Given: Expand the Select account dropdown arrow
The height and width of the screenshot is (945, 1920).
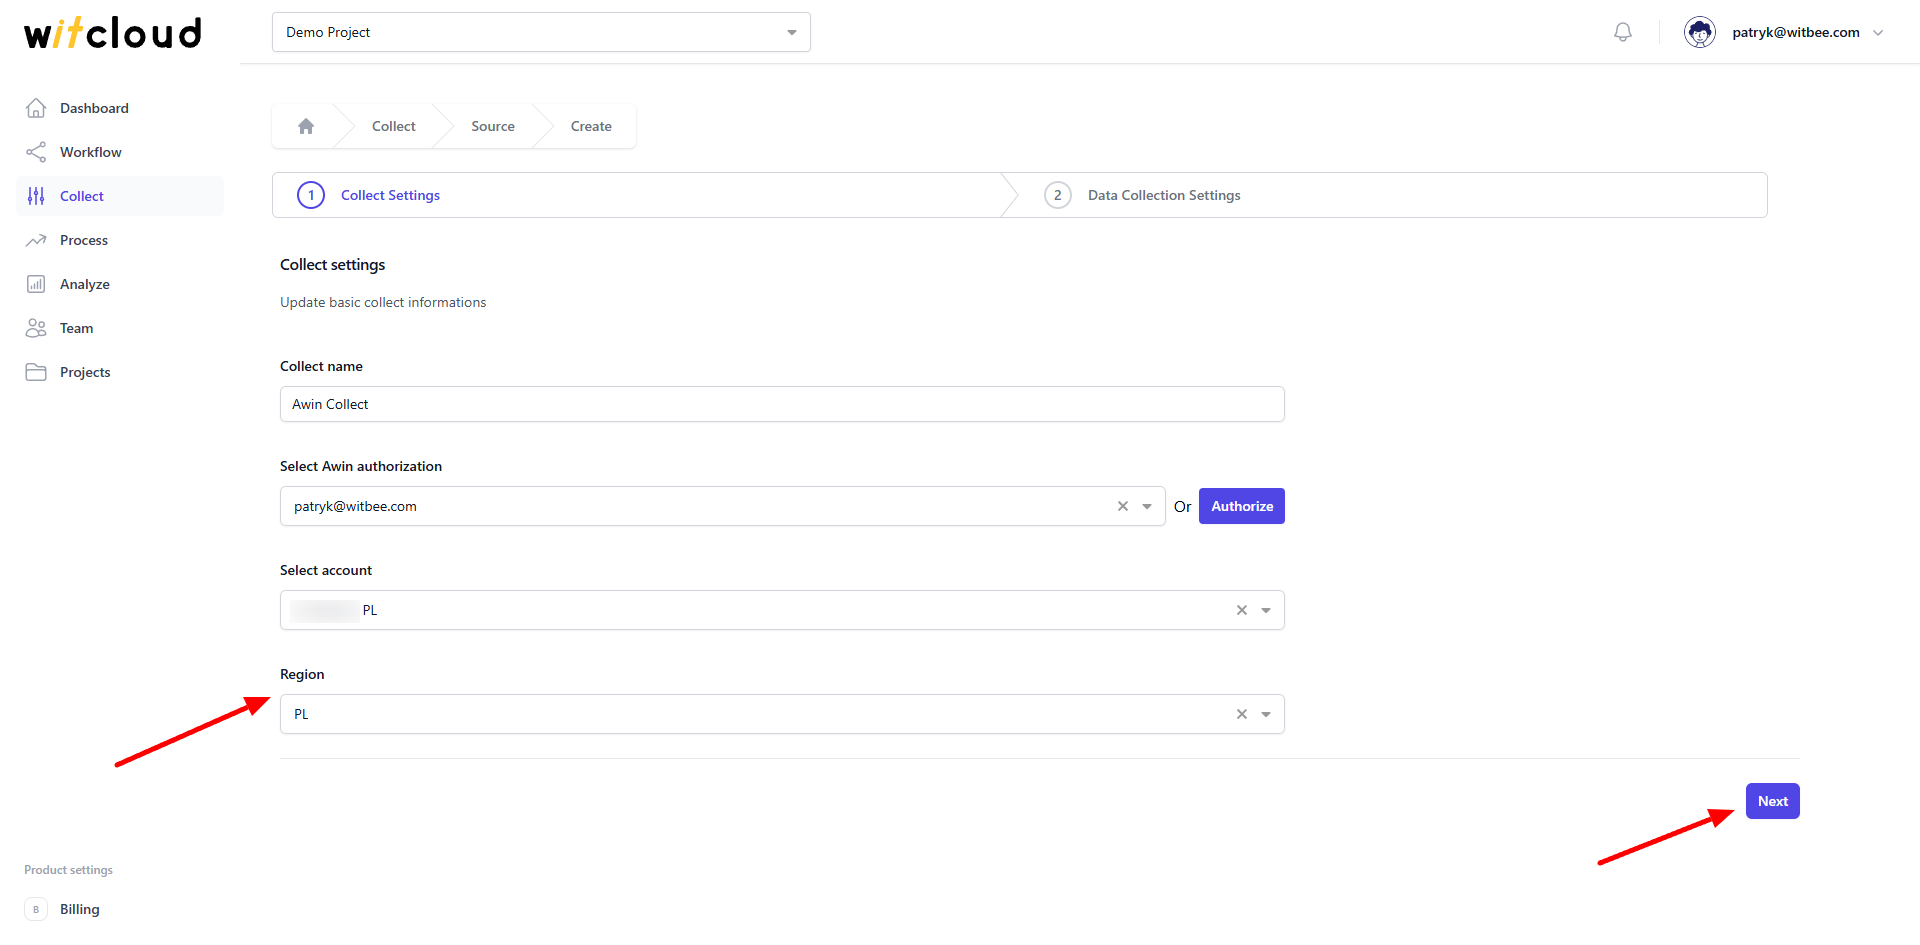Looking at the screenshot, I should pos(1266,610).
